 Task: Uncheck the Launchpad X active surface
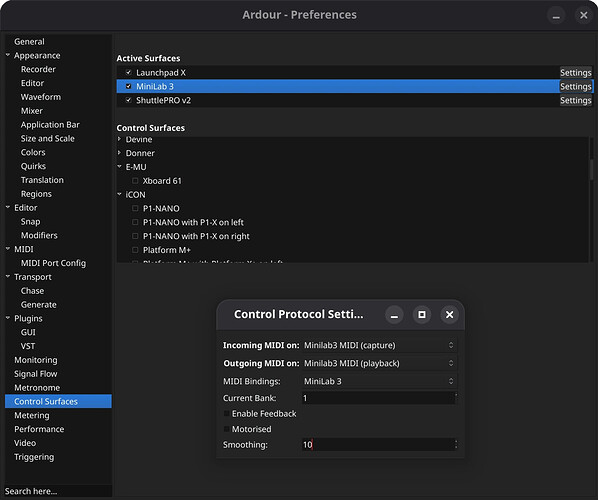[x=129, y=72]
